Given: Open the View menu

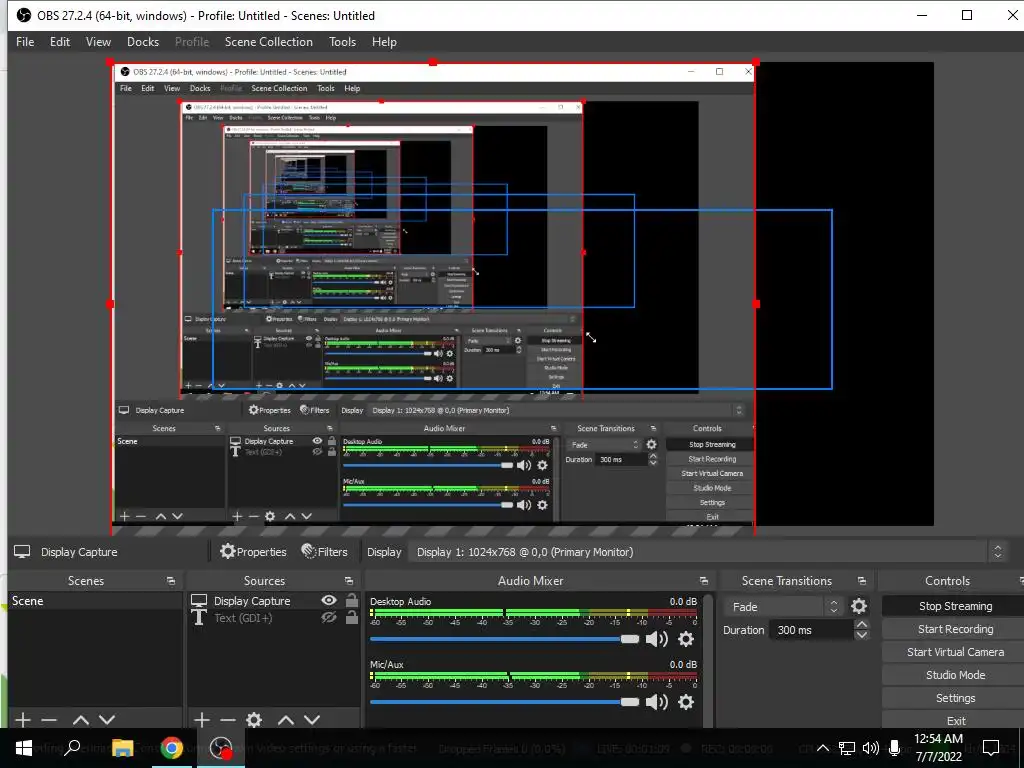Looking at the screenshot, I should (x=98, y=42).
